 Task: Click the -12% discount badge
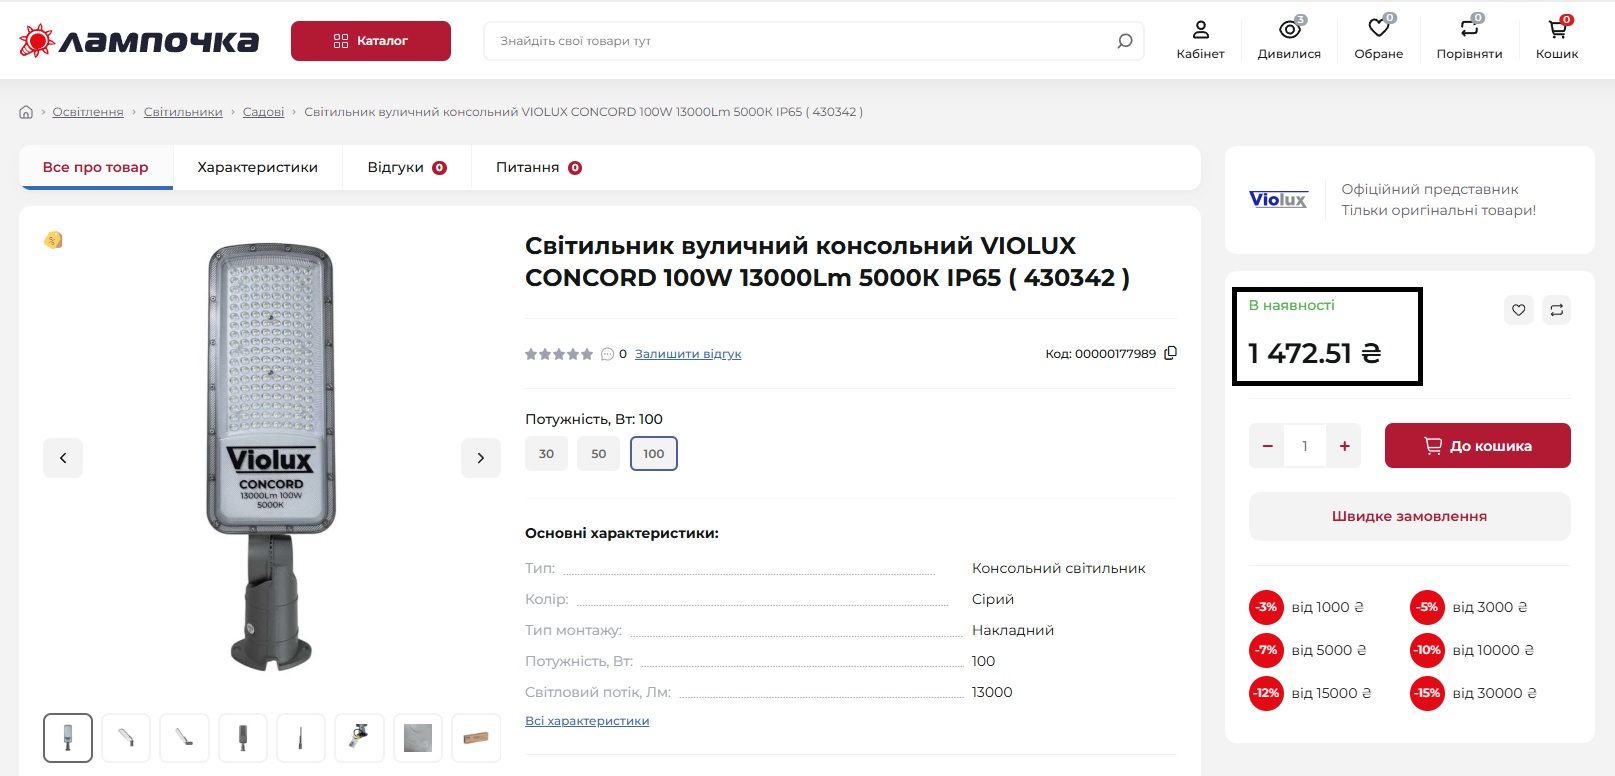[x=1267, y=693]
